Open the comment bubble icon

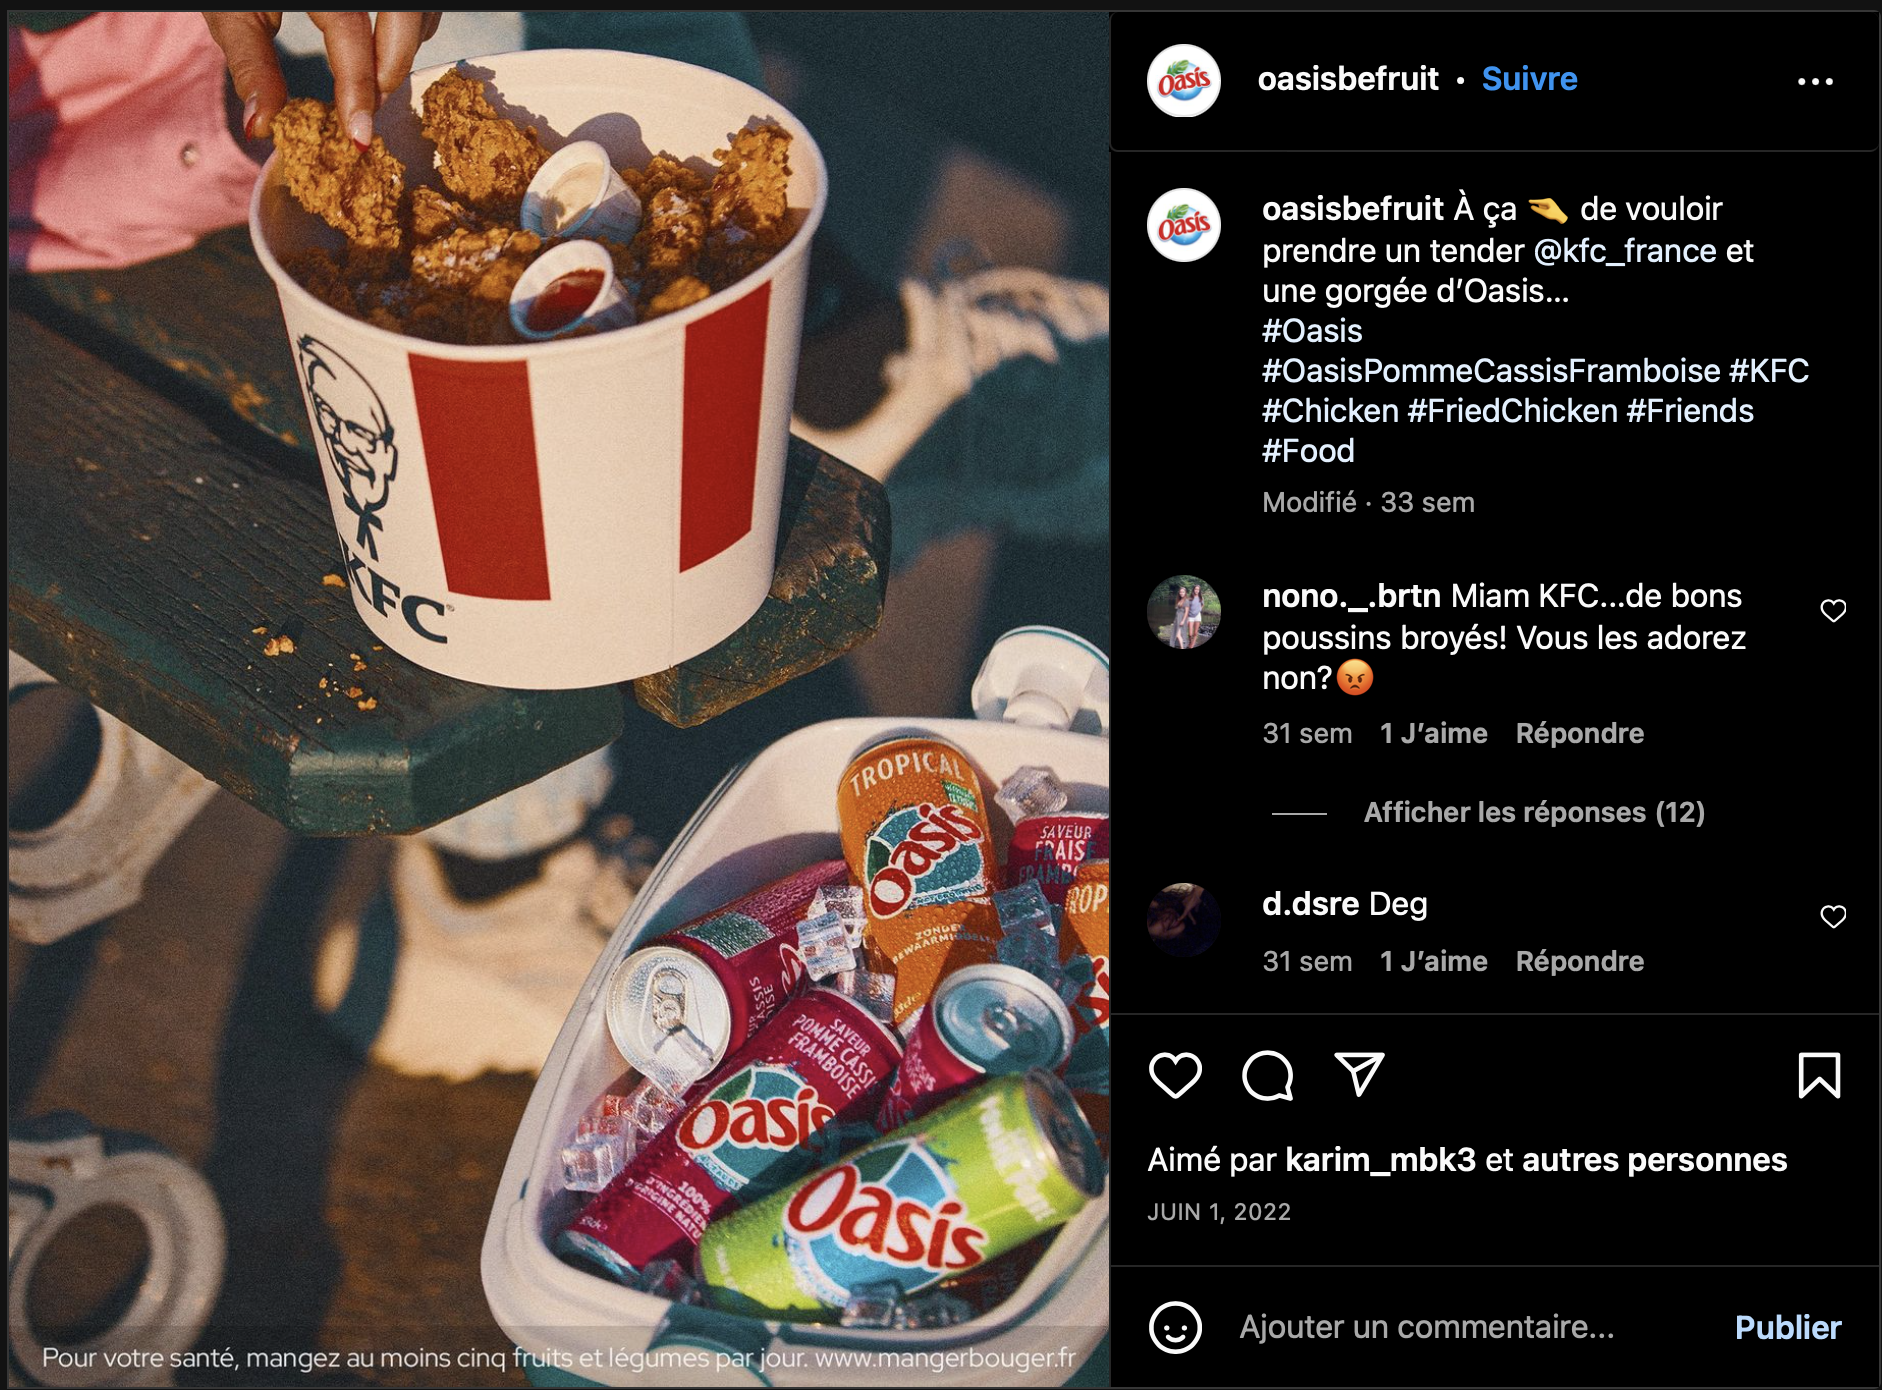(1267, 1076)
